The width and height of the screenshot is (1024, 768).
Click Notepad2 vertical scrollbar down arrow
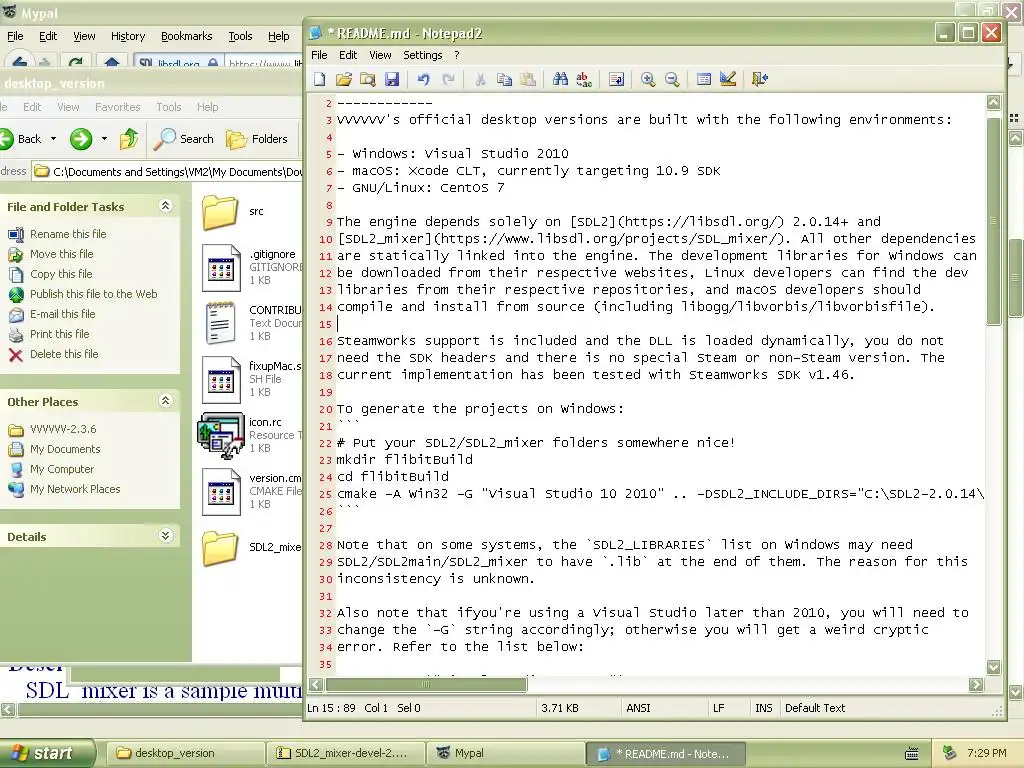(x=993, y=667)
